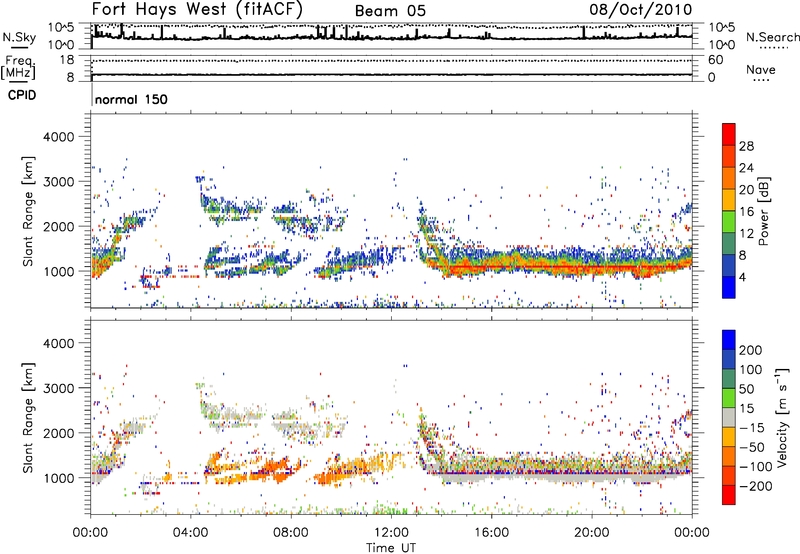Image resolution: width=800 pixels, height=554 pixels.
Task: Click the '4000' tick of the power panel
Action: tap(59, 137)
